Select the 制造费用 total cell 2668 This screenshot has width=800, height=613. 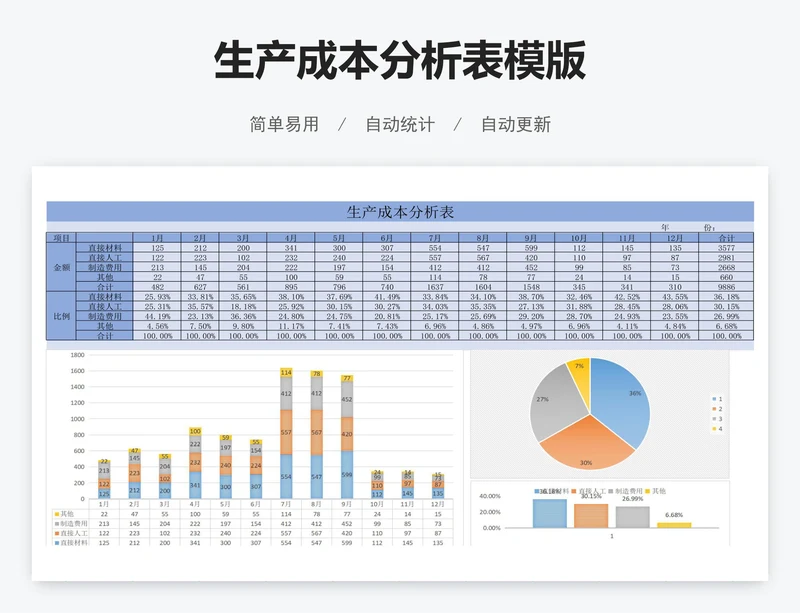click(x=726, y=267)
